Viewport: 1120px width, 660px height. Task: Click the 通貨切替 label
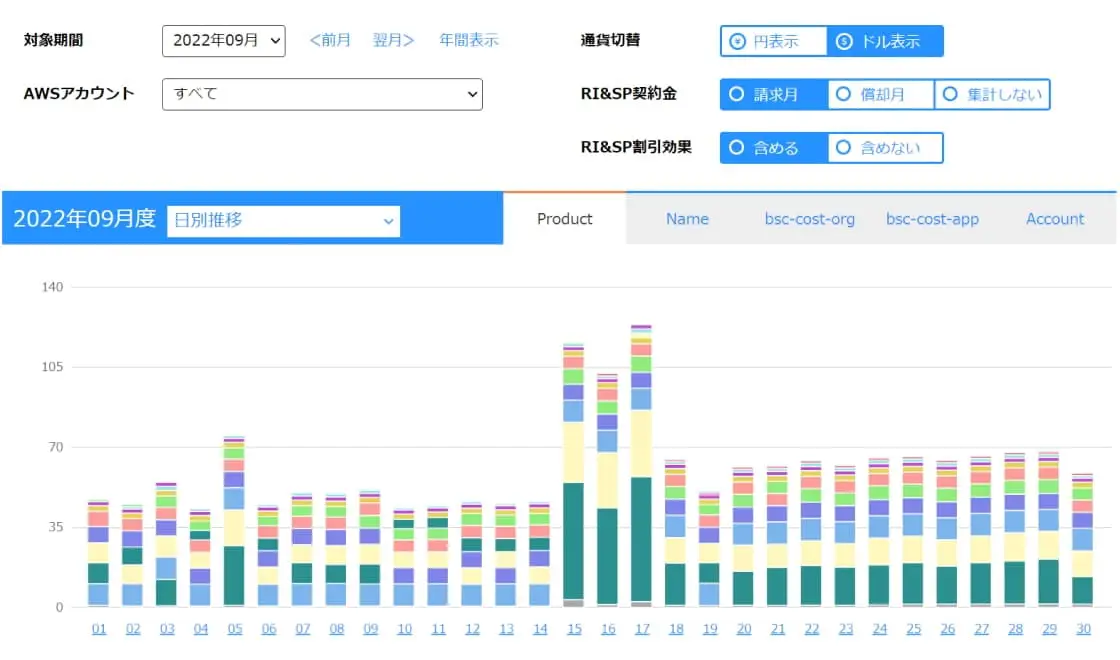point(610,40)
